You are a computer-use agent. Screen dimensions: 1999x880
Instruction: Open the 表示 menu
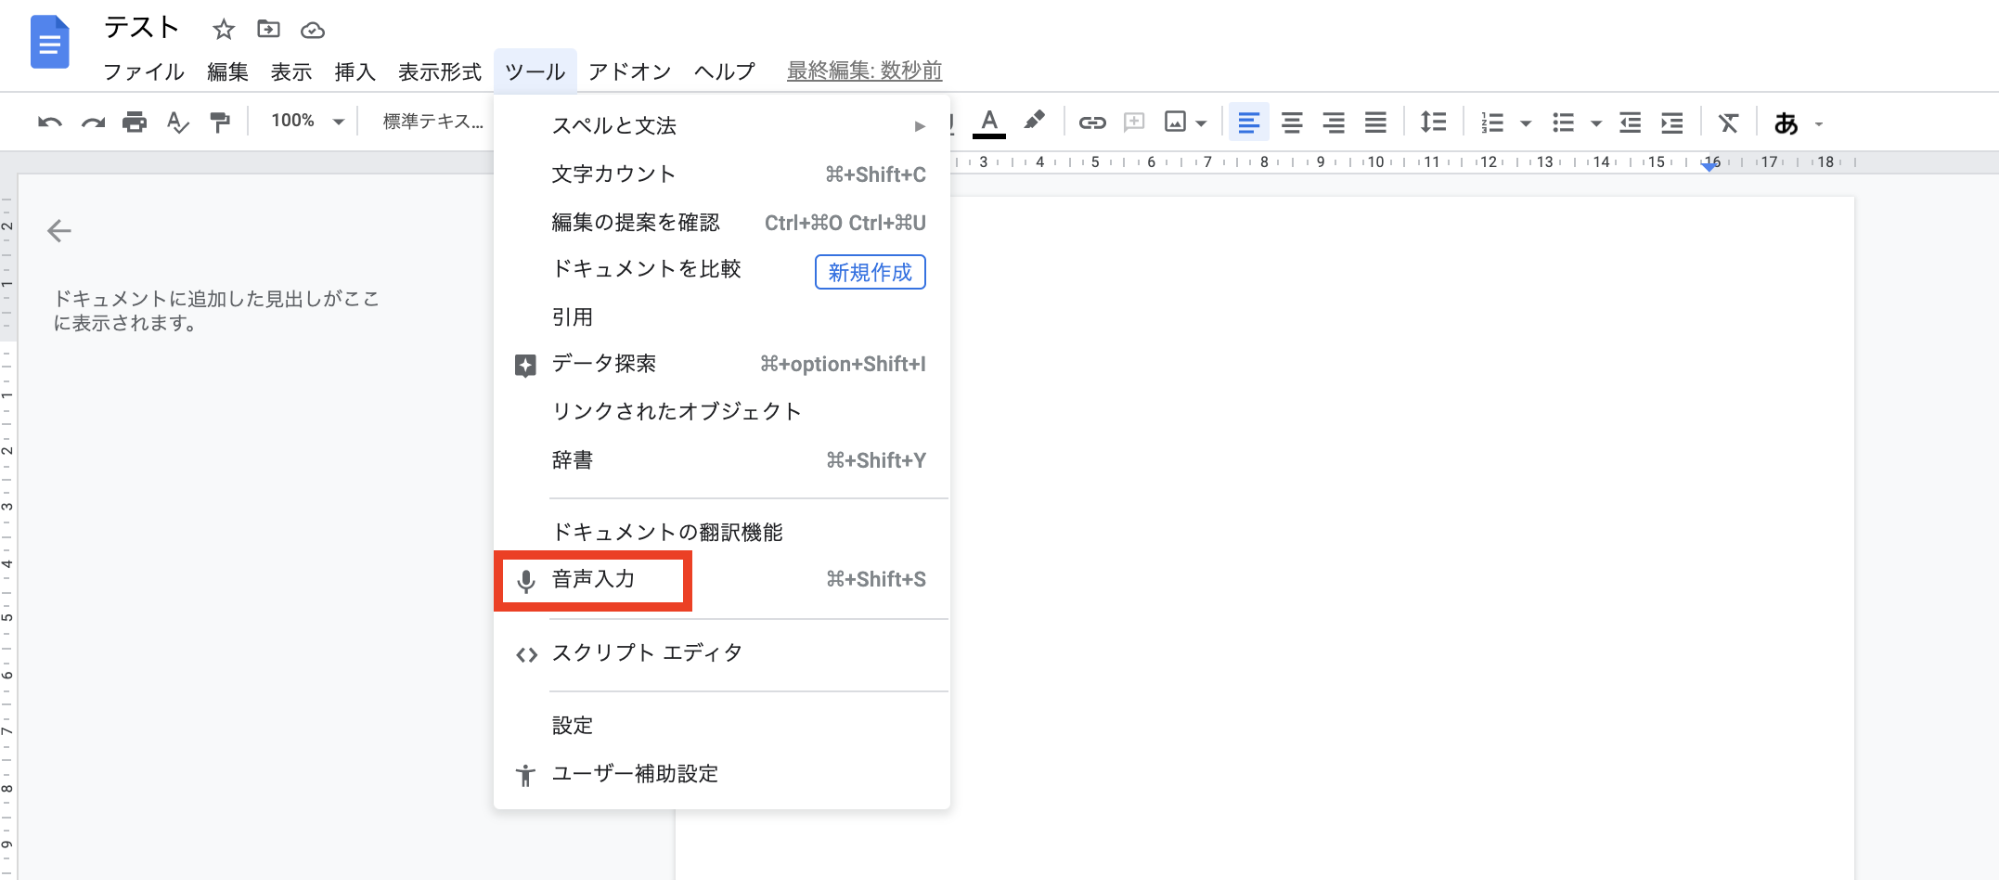291,72
